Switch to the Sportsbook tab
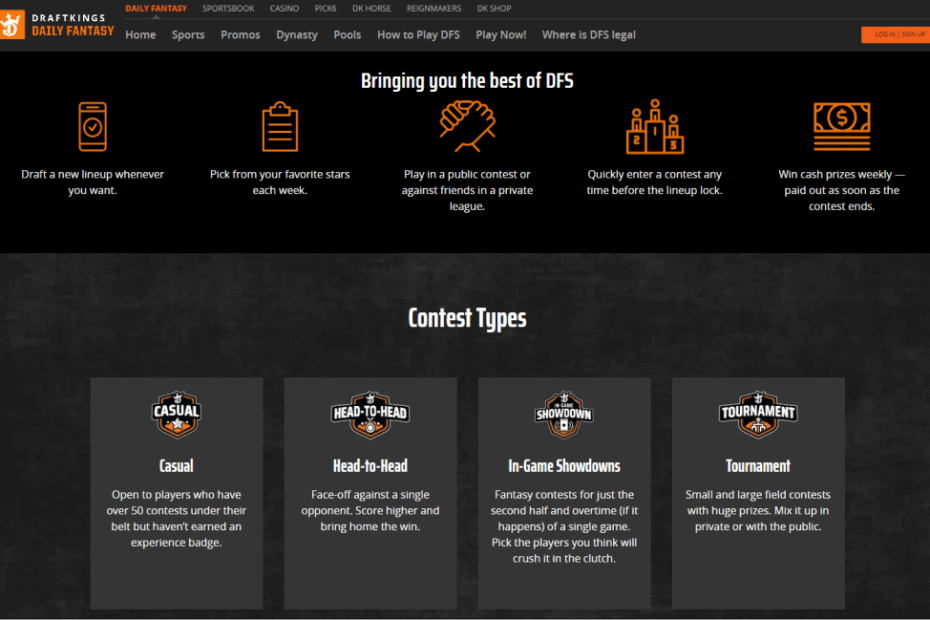Viewport: 930px width, 620px height. point(228,8)
